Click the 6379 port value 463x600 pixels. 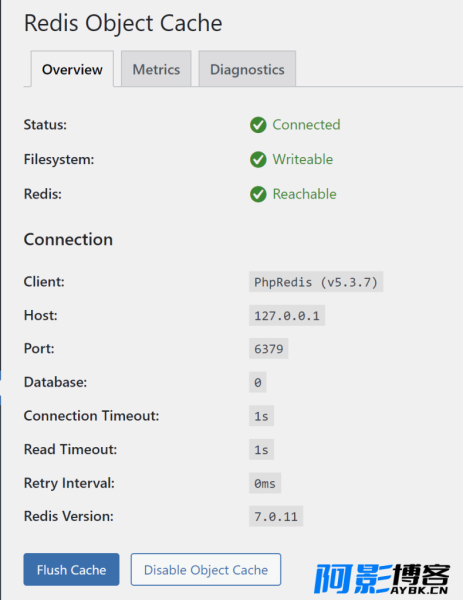point(269,349)
